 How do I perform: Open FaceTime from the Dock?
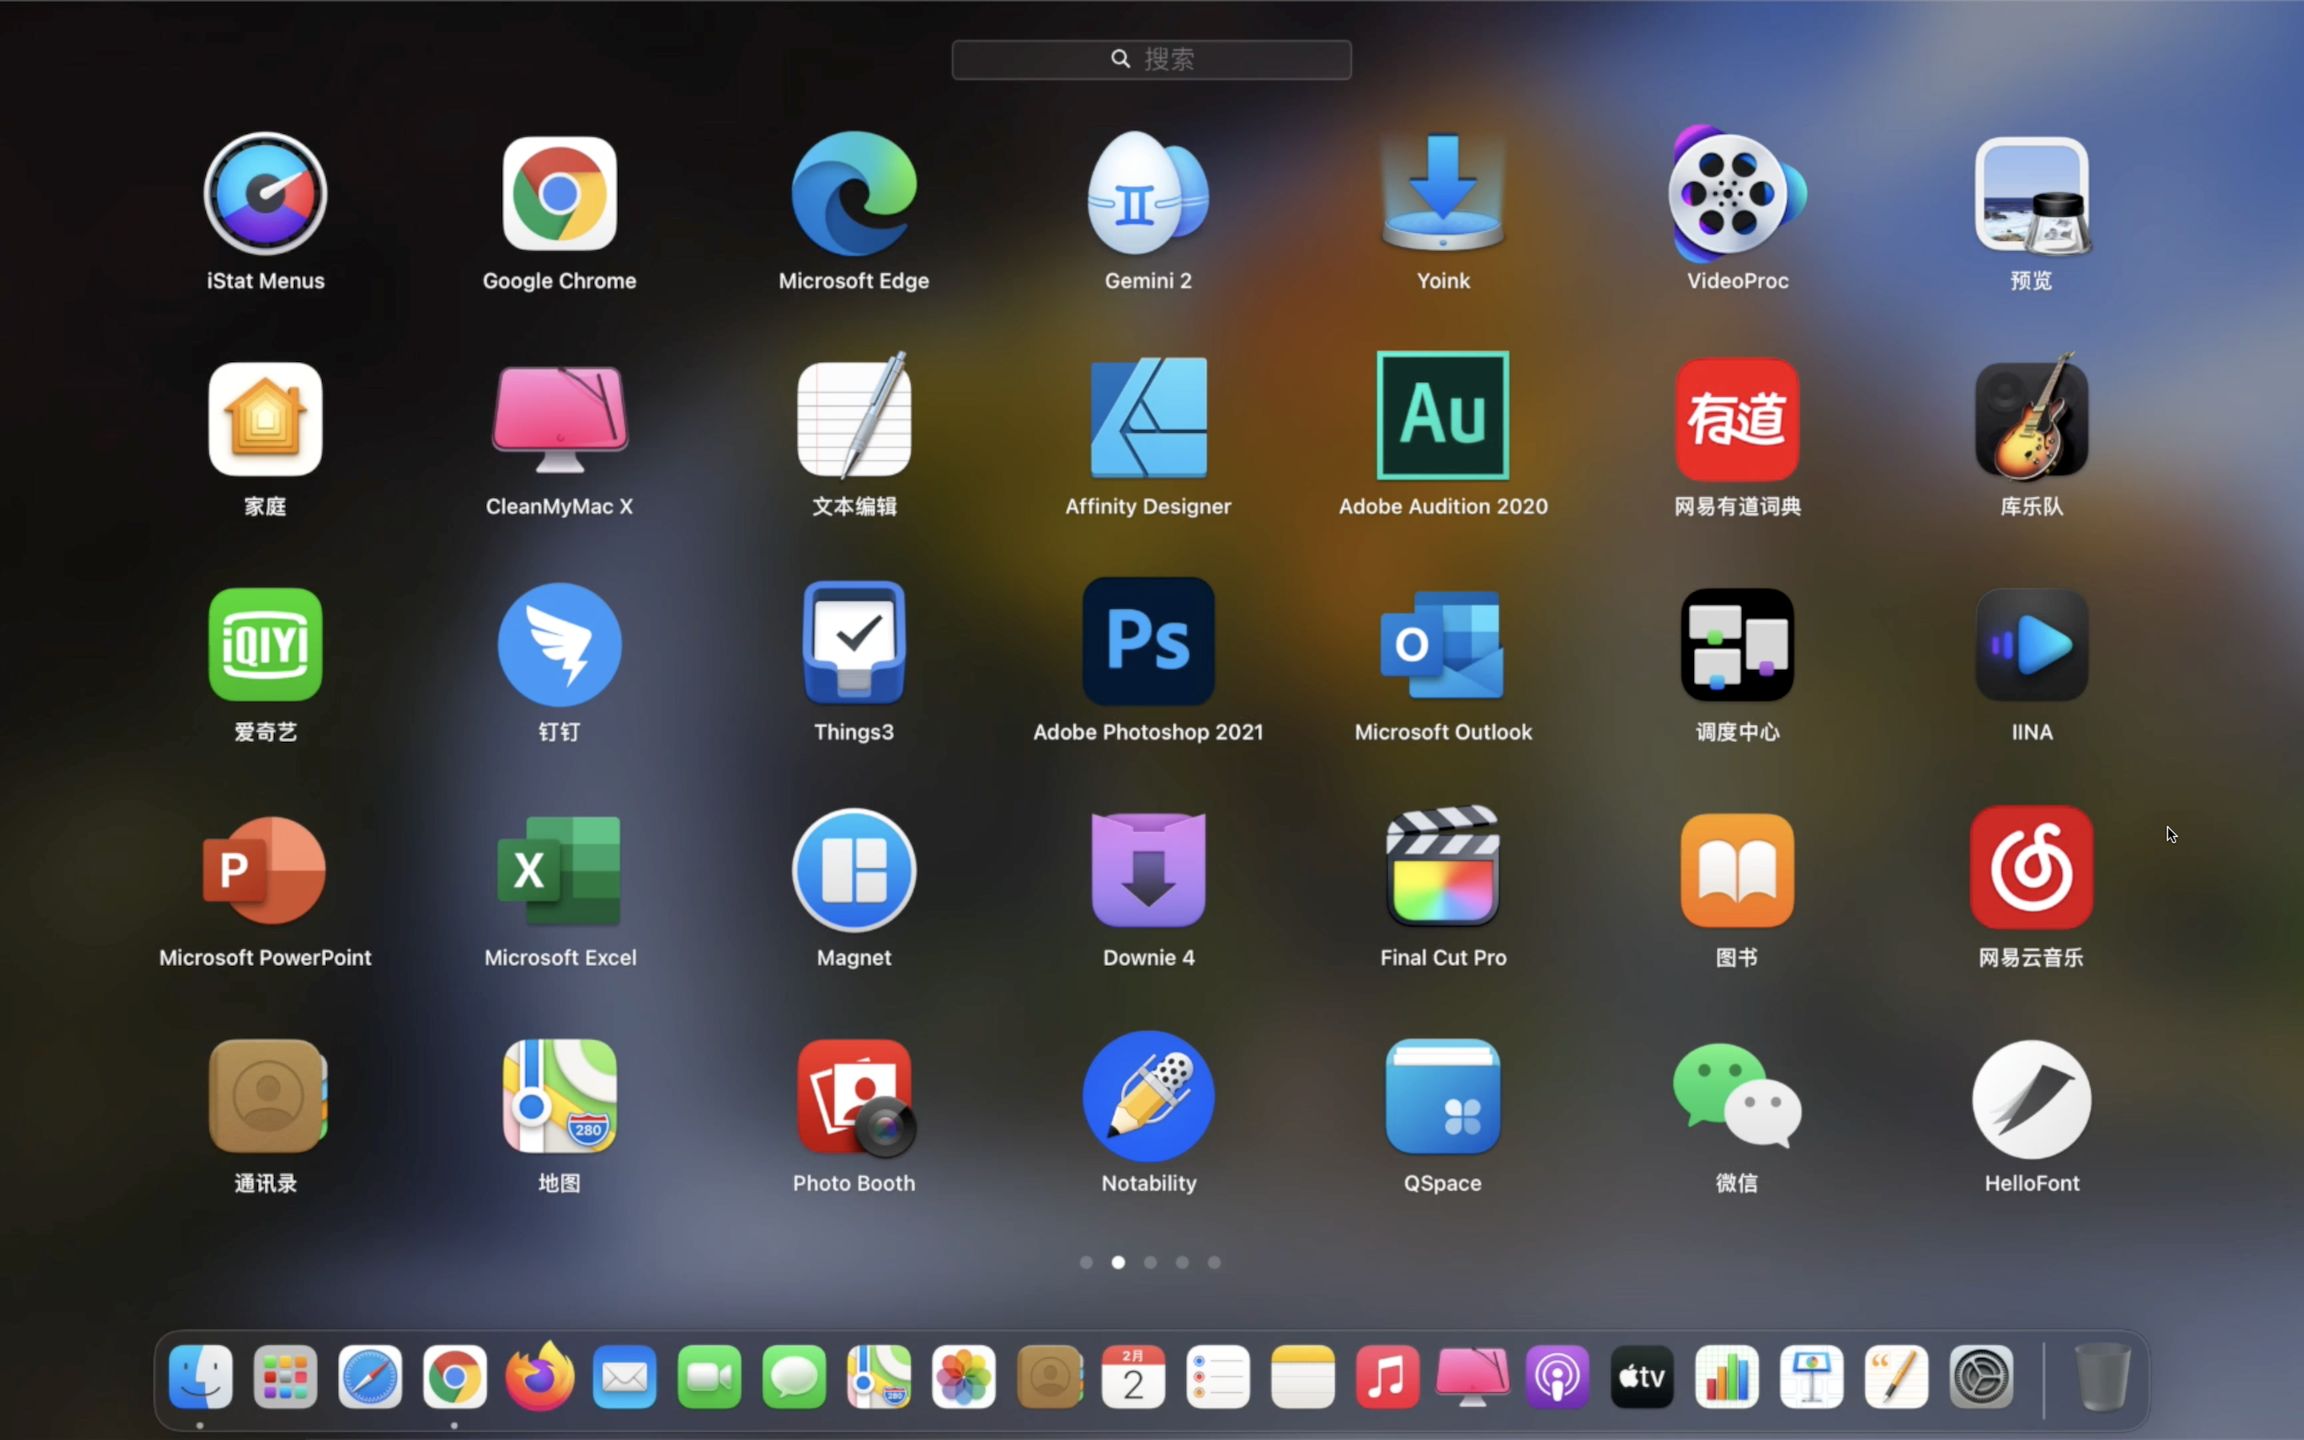(x=709, y=1377)
